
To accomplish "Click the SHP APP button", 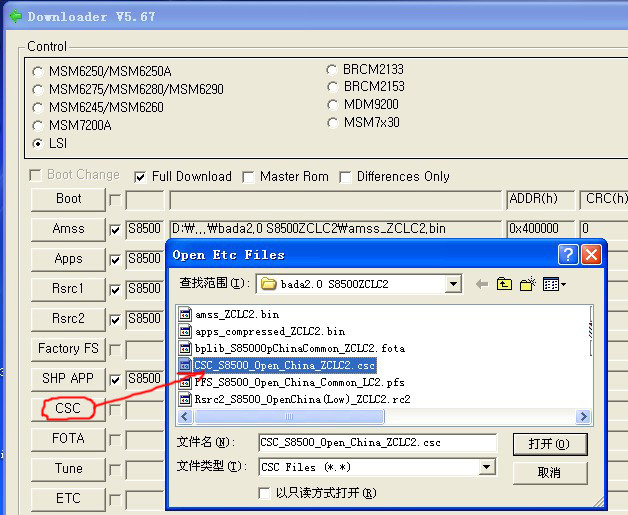I will (68, 379).
